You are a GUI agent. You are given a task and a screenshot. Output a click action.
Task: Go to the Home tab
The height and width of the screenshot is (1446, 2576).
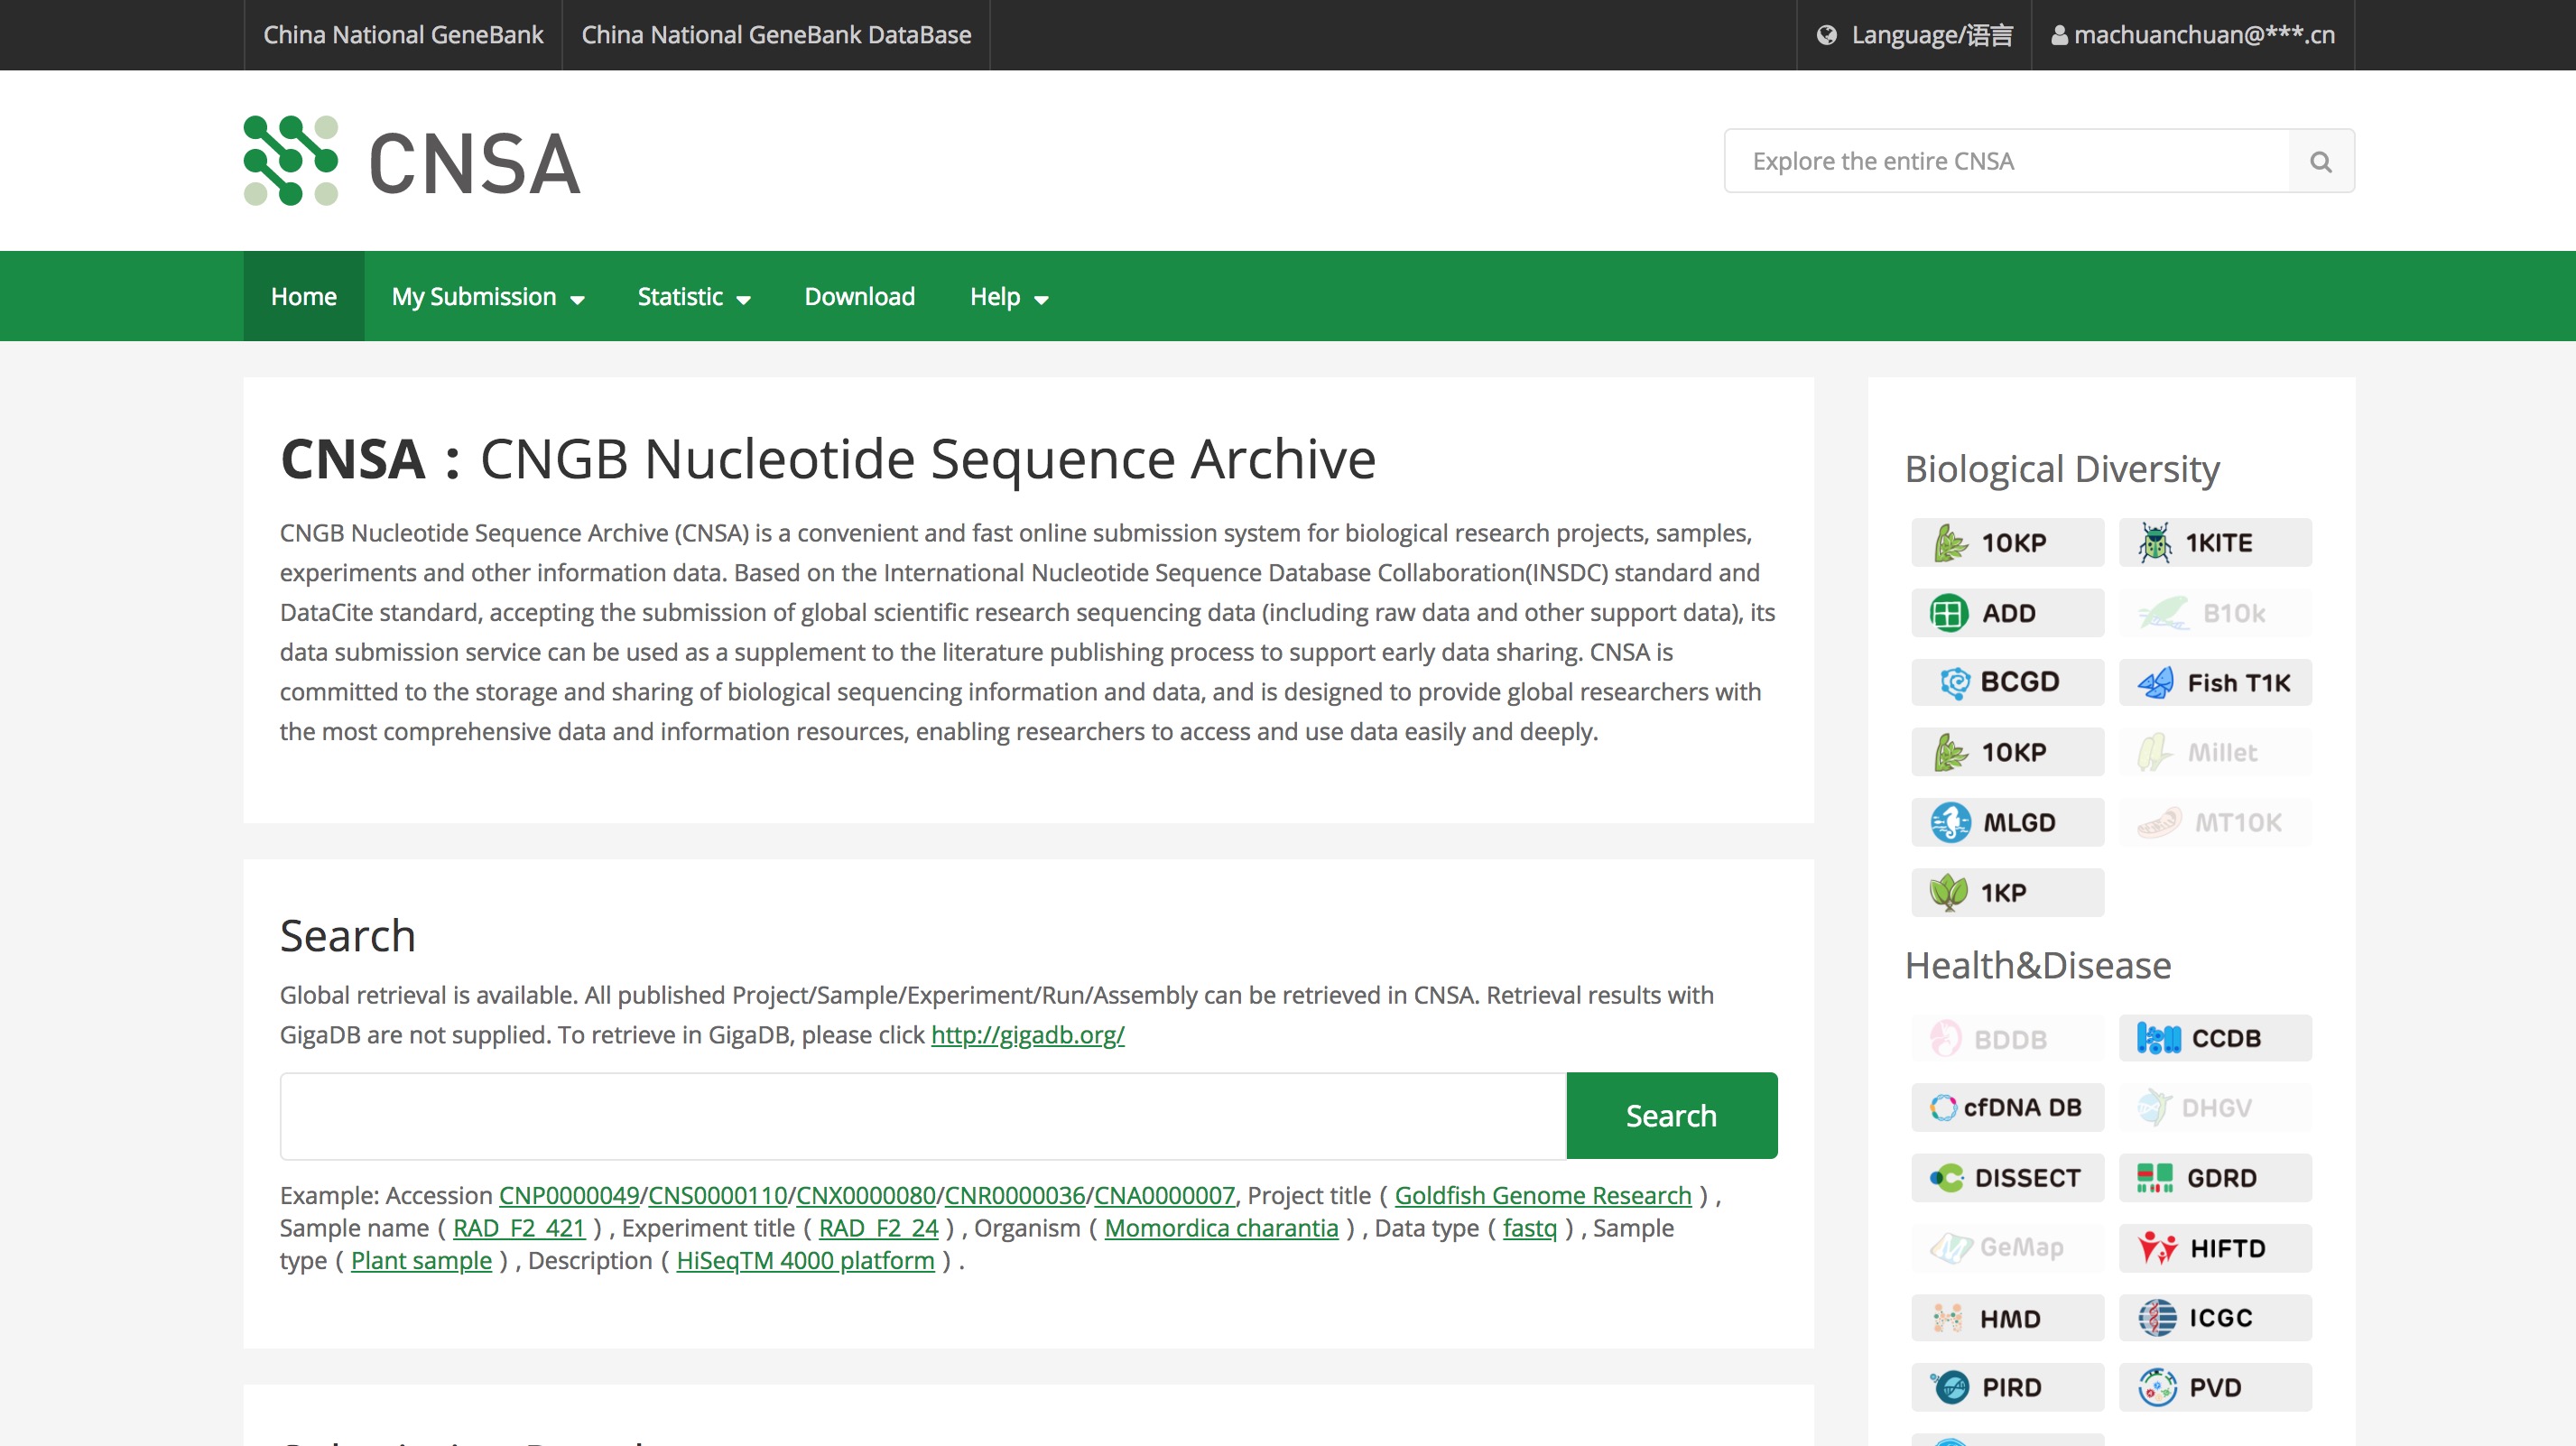[x=304, y=297]
